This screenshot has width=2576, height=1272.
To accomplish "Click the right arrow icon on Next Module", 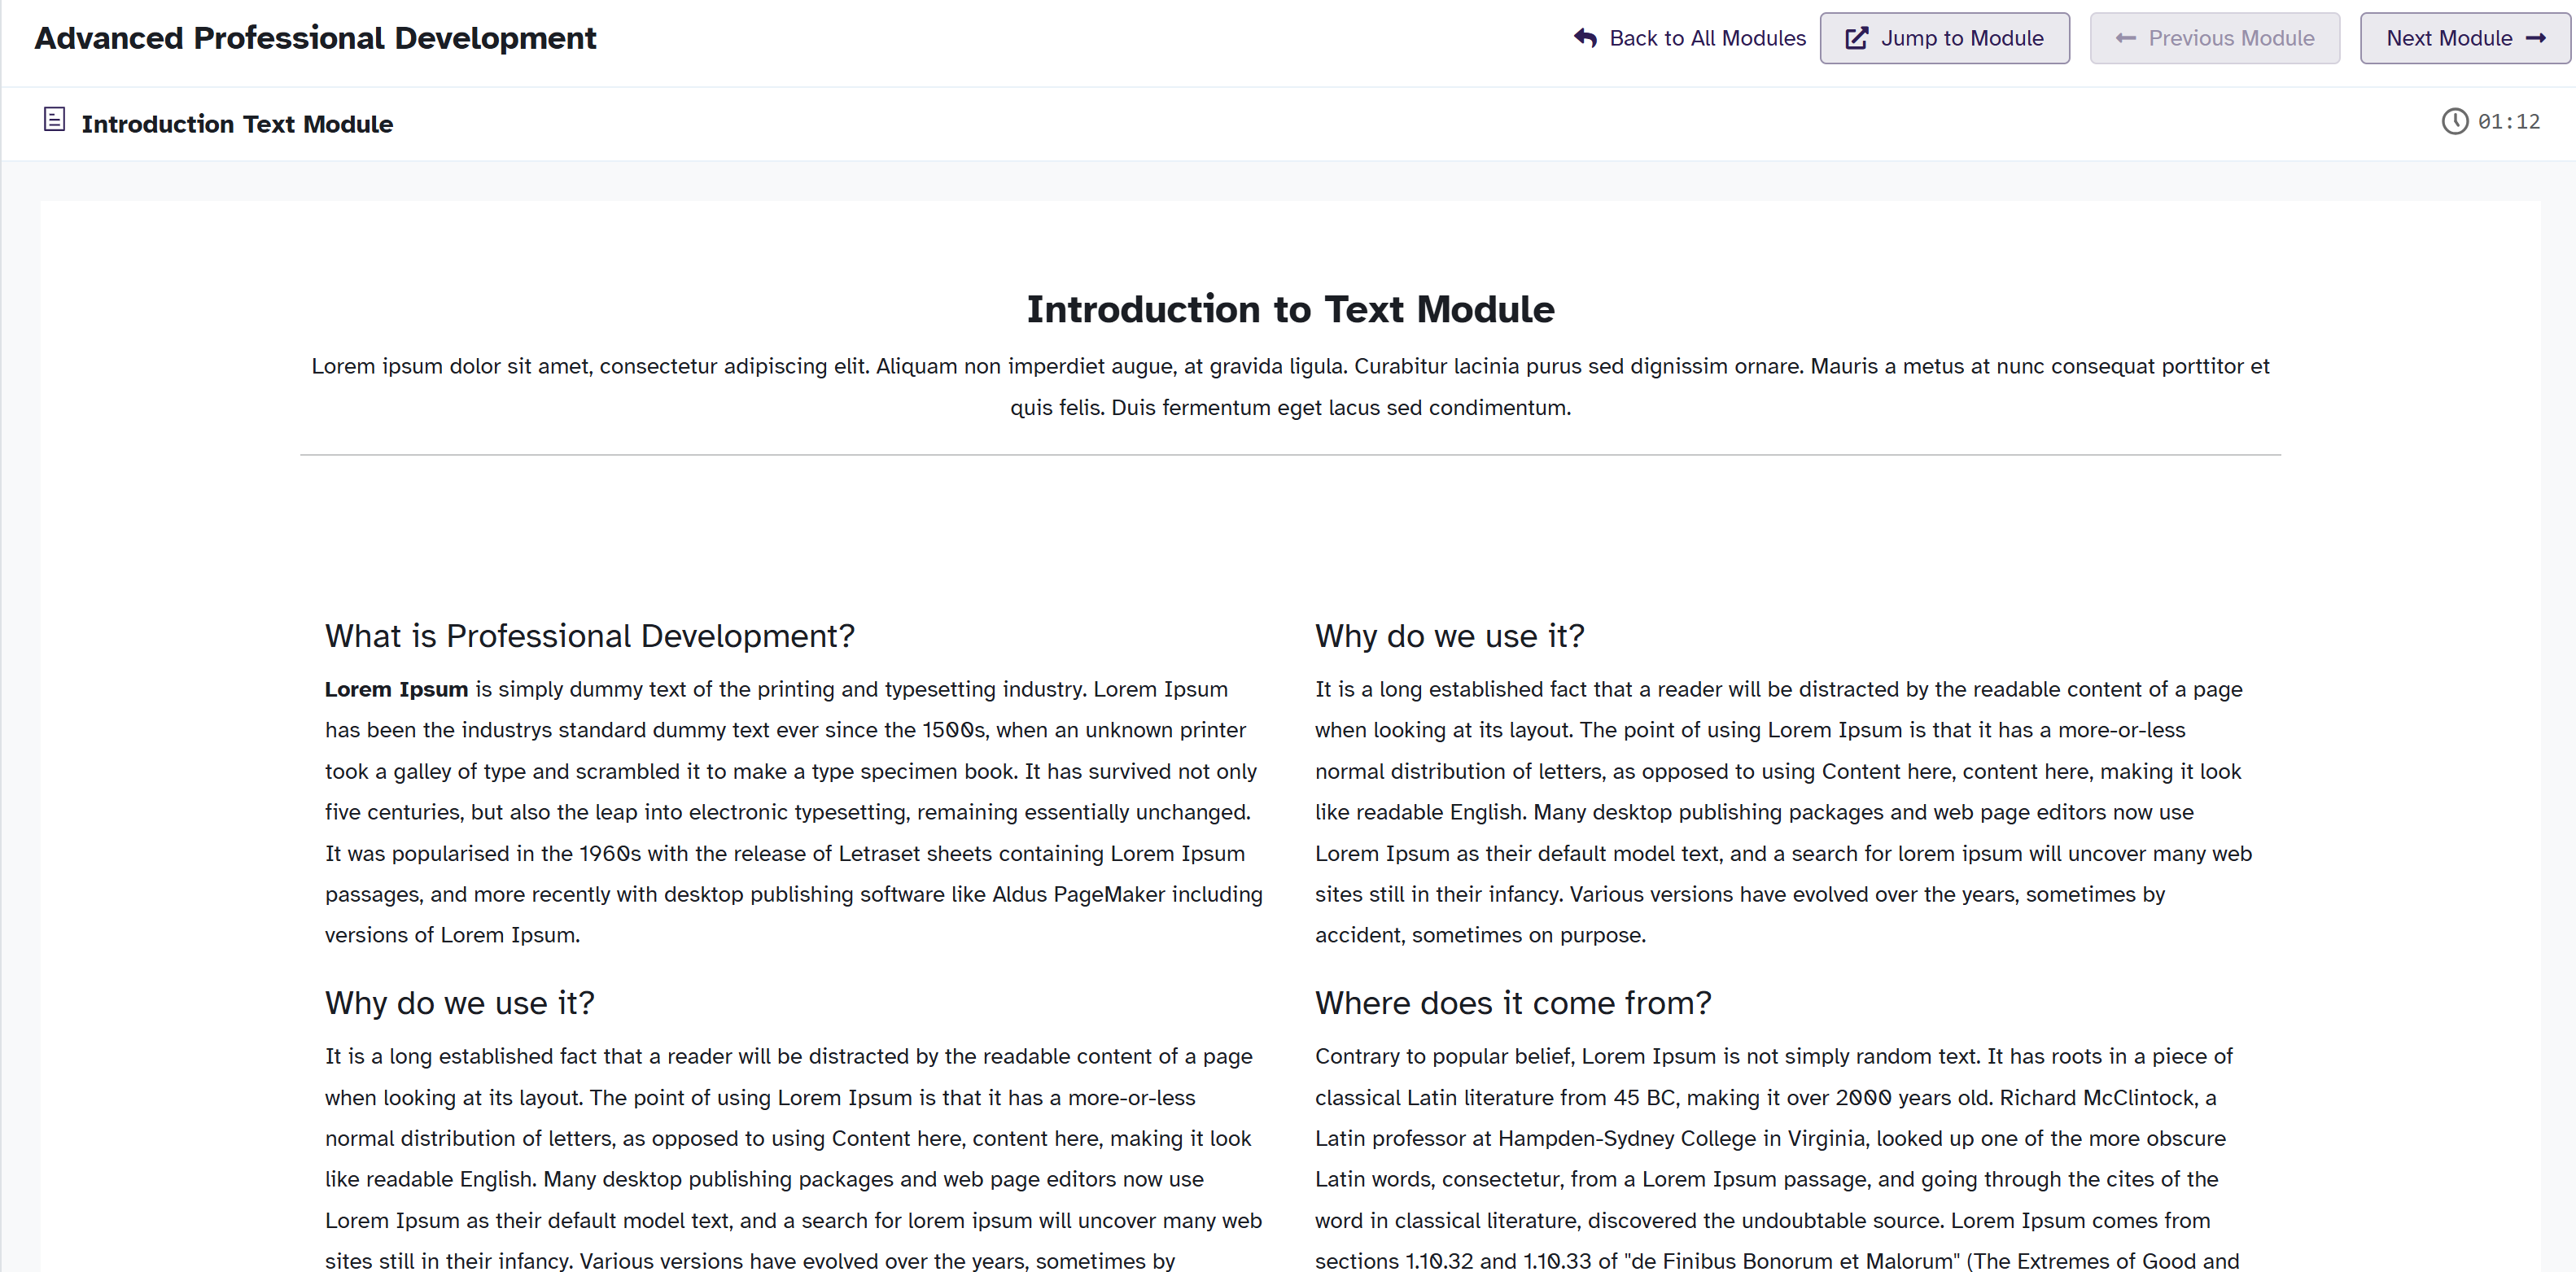I will pos(2535,38).
